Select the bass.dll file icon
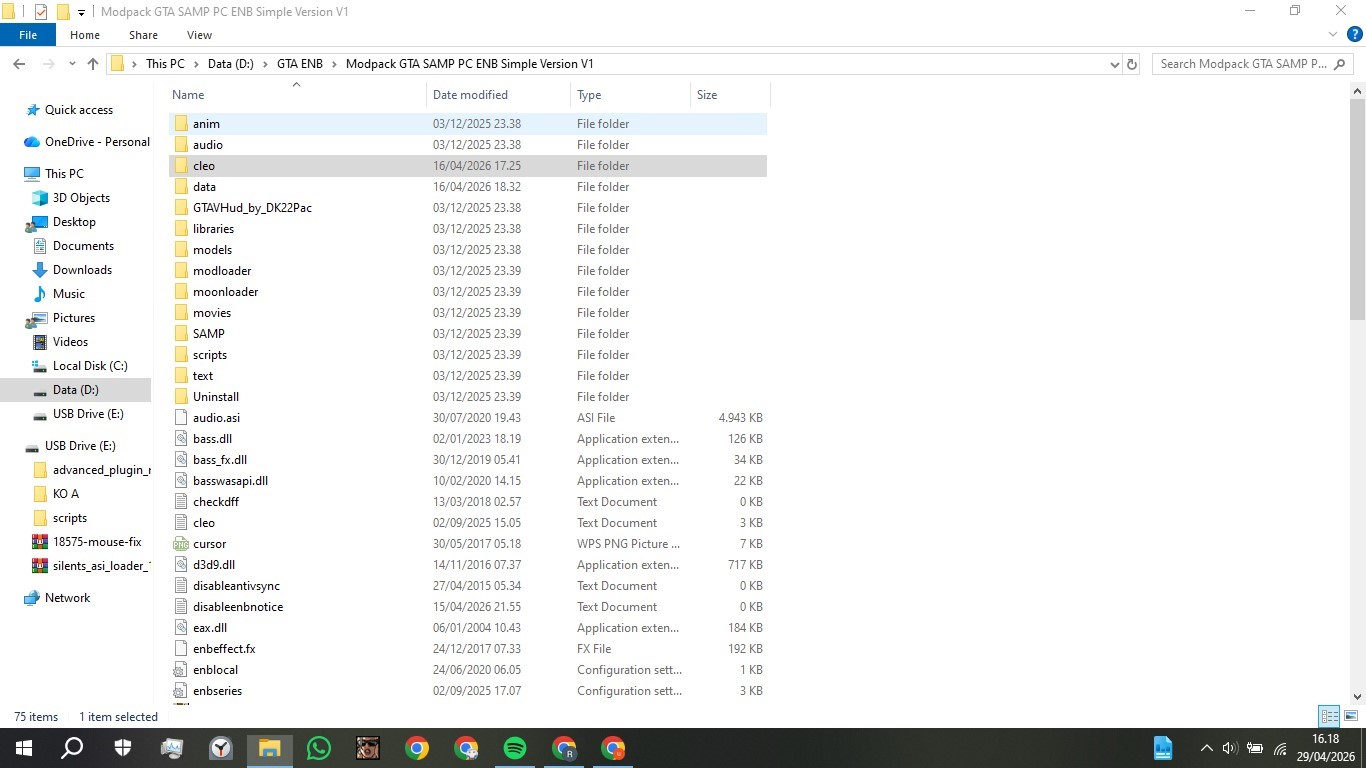Image resolution: width=1366 pixels, height=768 pixels. [x=181, y=439]
